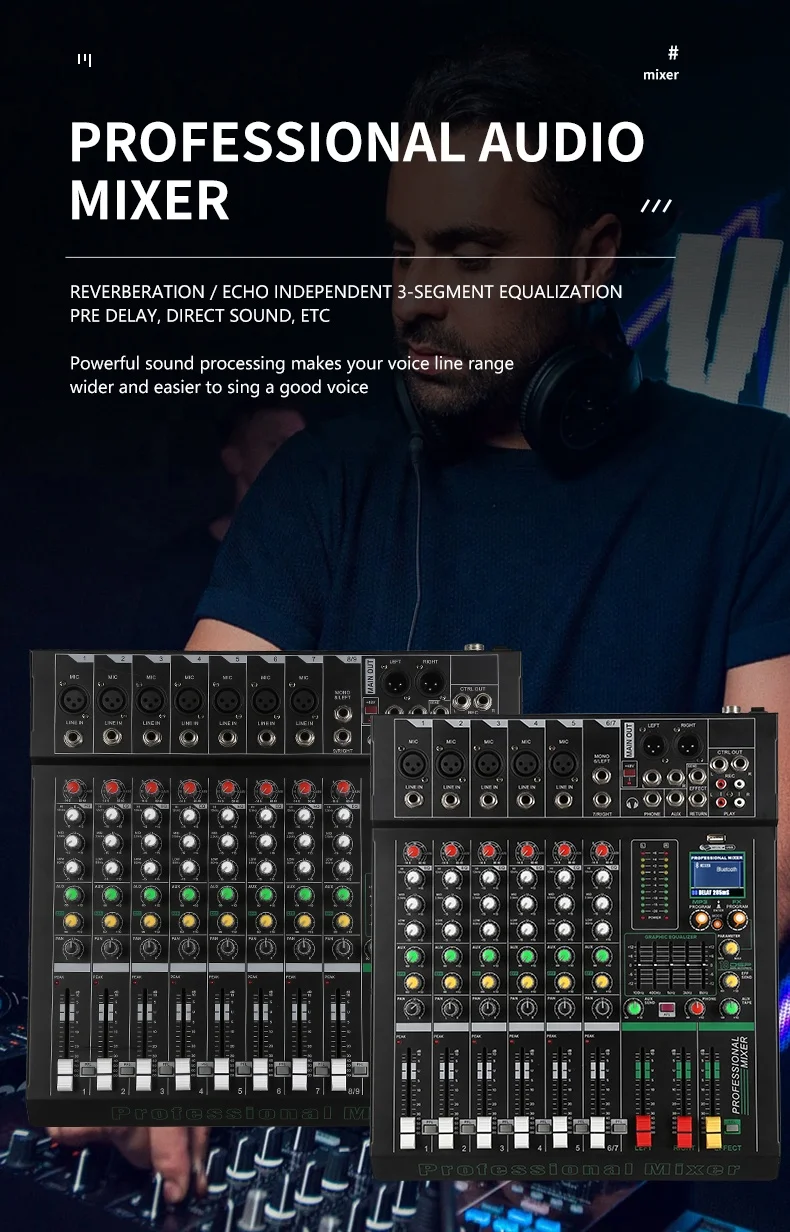Click channel 2 LINE IN jack on front mixer
Screen dimensions: 790x1232
[x=451, y=800]
